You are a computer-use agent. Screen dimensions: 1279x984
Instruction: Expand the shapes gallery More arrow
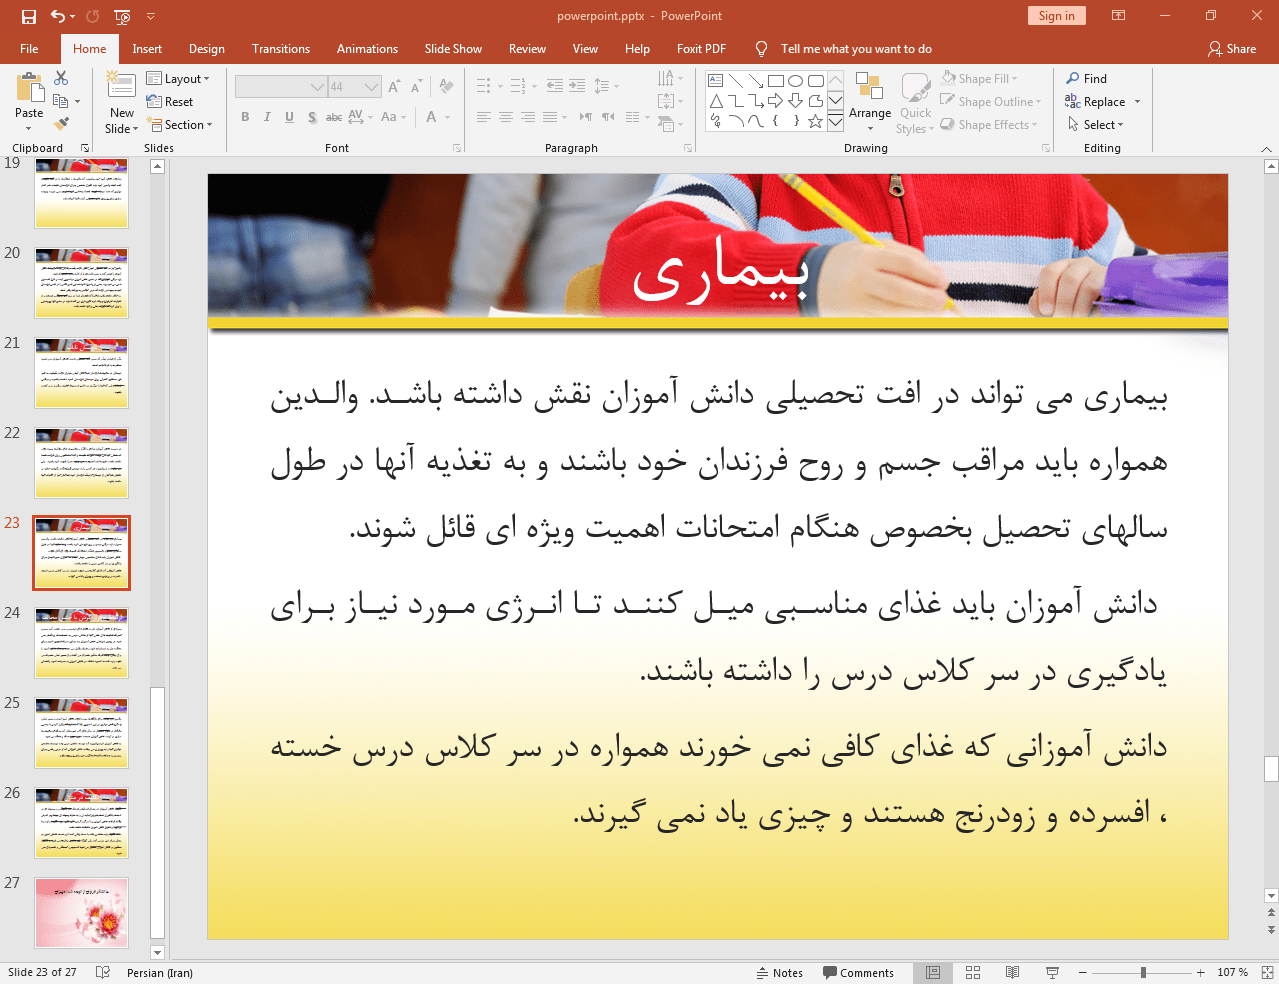(836, 120)
